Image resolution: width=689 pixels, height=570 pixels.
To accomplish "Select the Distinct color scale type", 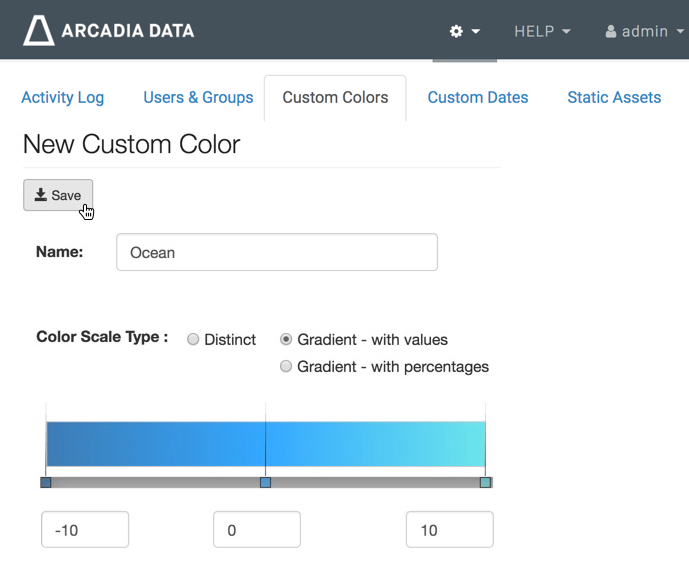I will 194,340.
